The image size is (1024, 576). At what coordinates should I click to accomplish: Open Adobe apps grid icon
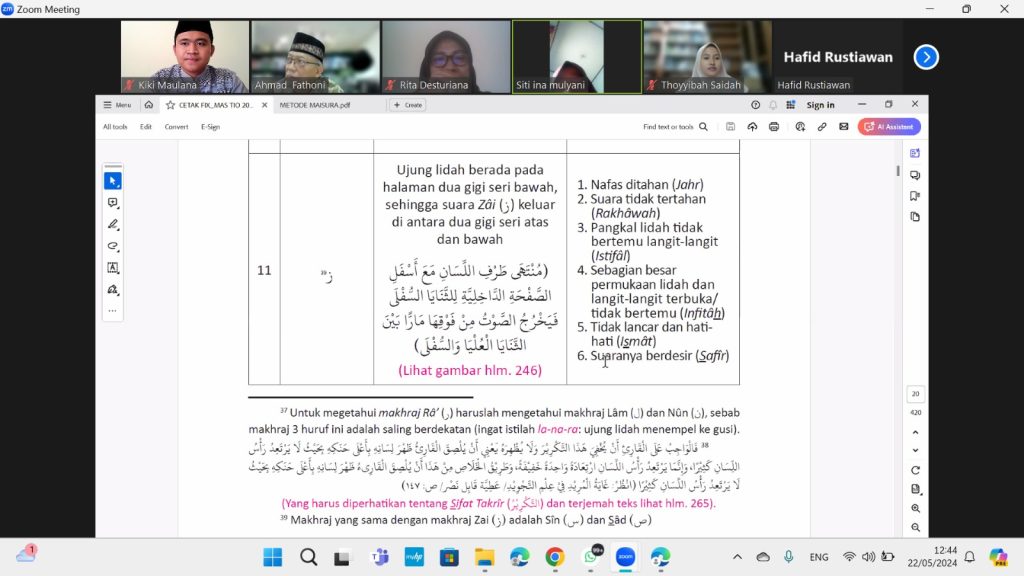(x=791, y=104)
